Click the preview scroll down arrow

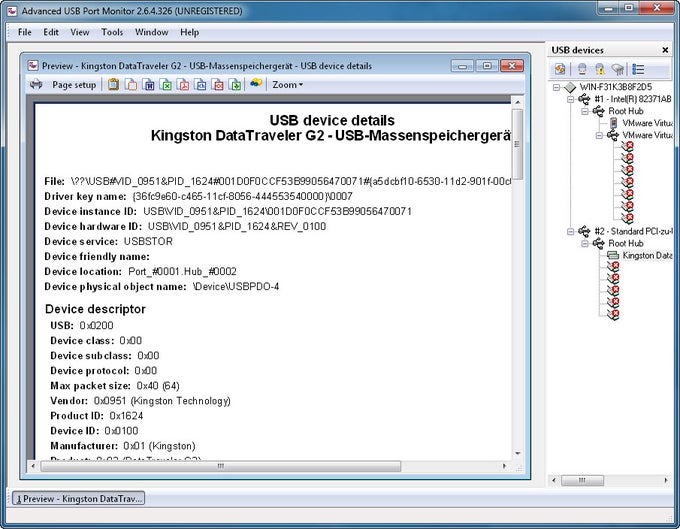coord(517,454)
